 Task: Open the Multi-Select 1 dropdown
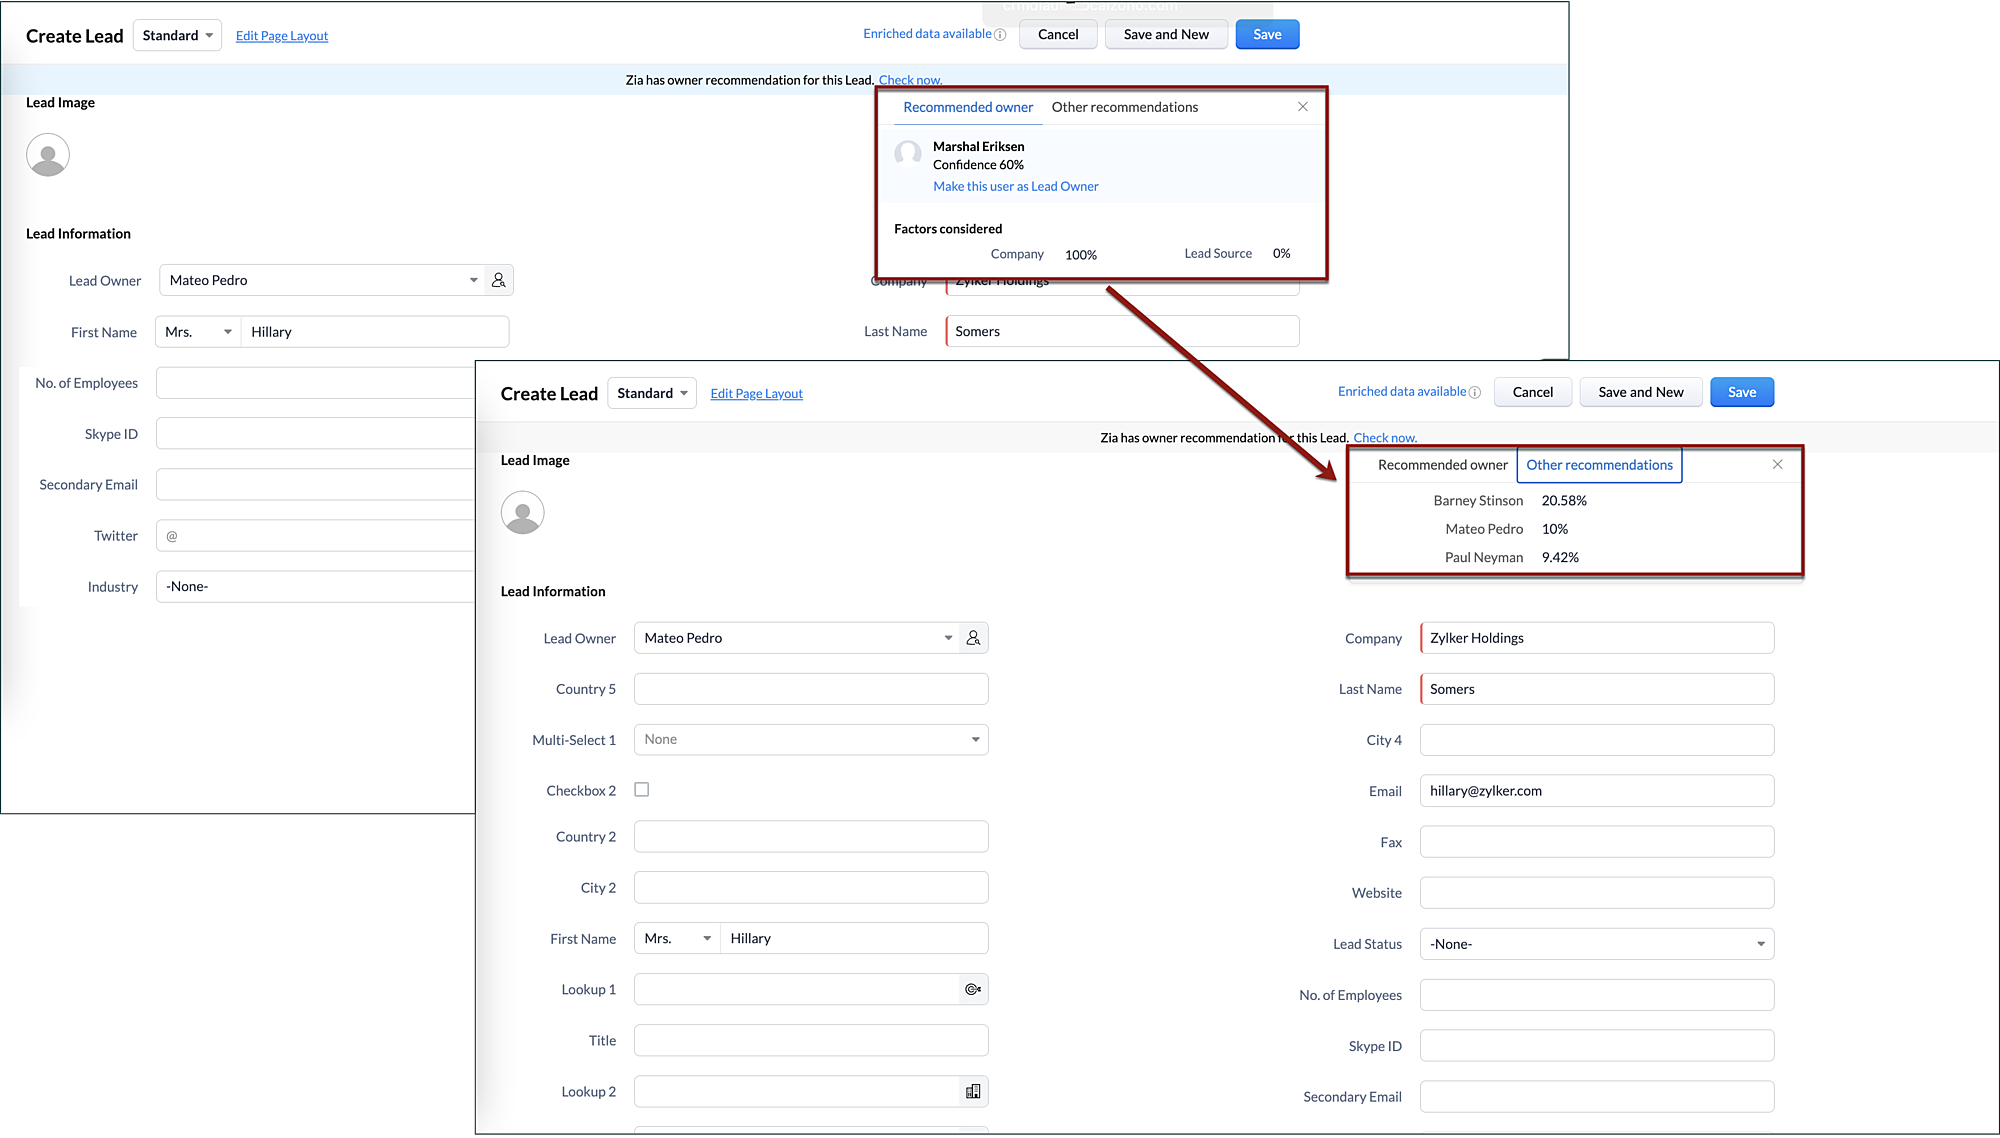tap(810, 739)
